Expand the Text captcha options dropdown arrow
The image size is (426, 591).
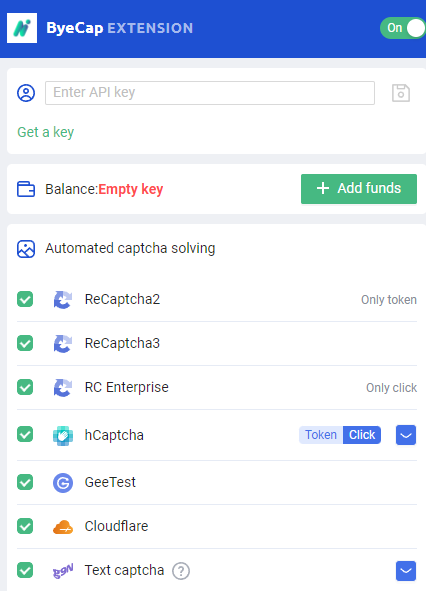click(x=406, y=571)
